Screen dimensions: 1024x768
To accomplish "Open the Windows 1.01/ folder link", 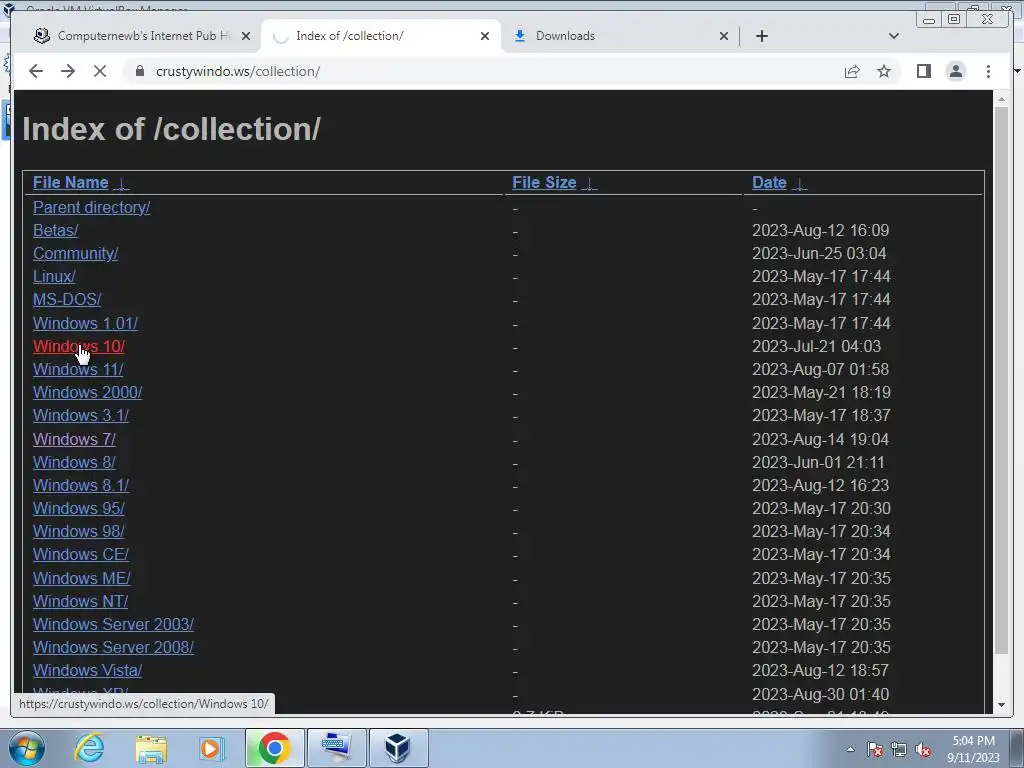I will (85, 323).
